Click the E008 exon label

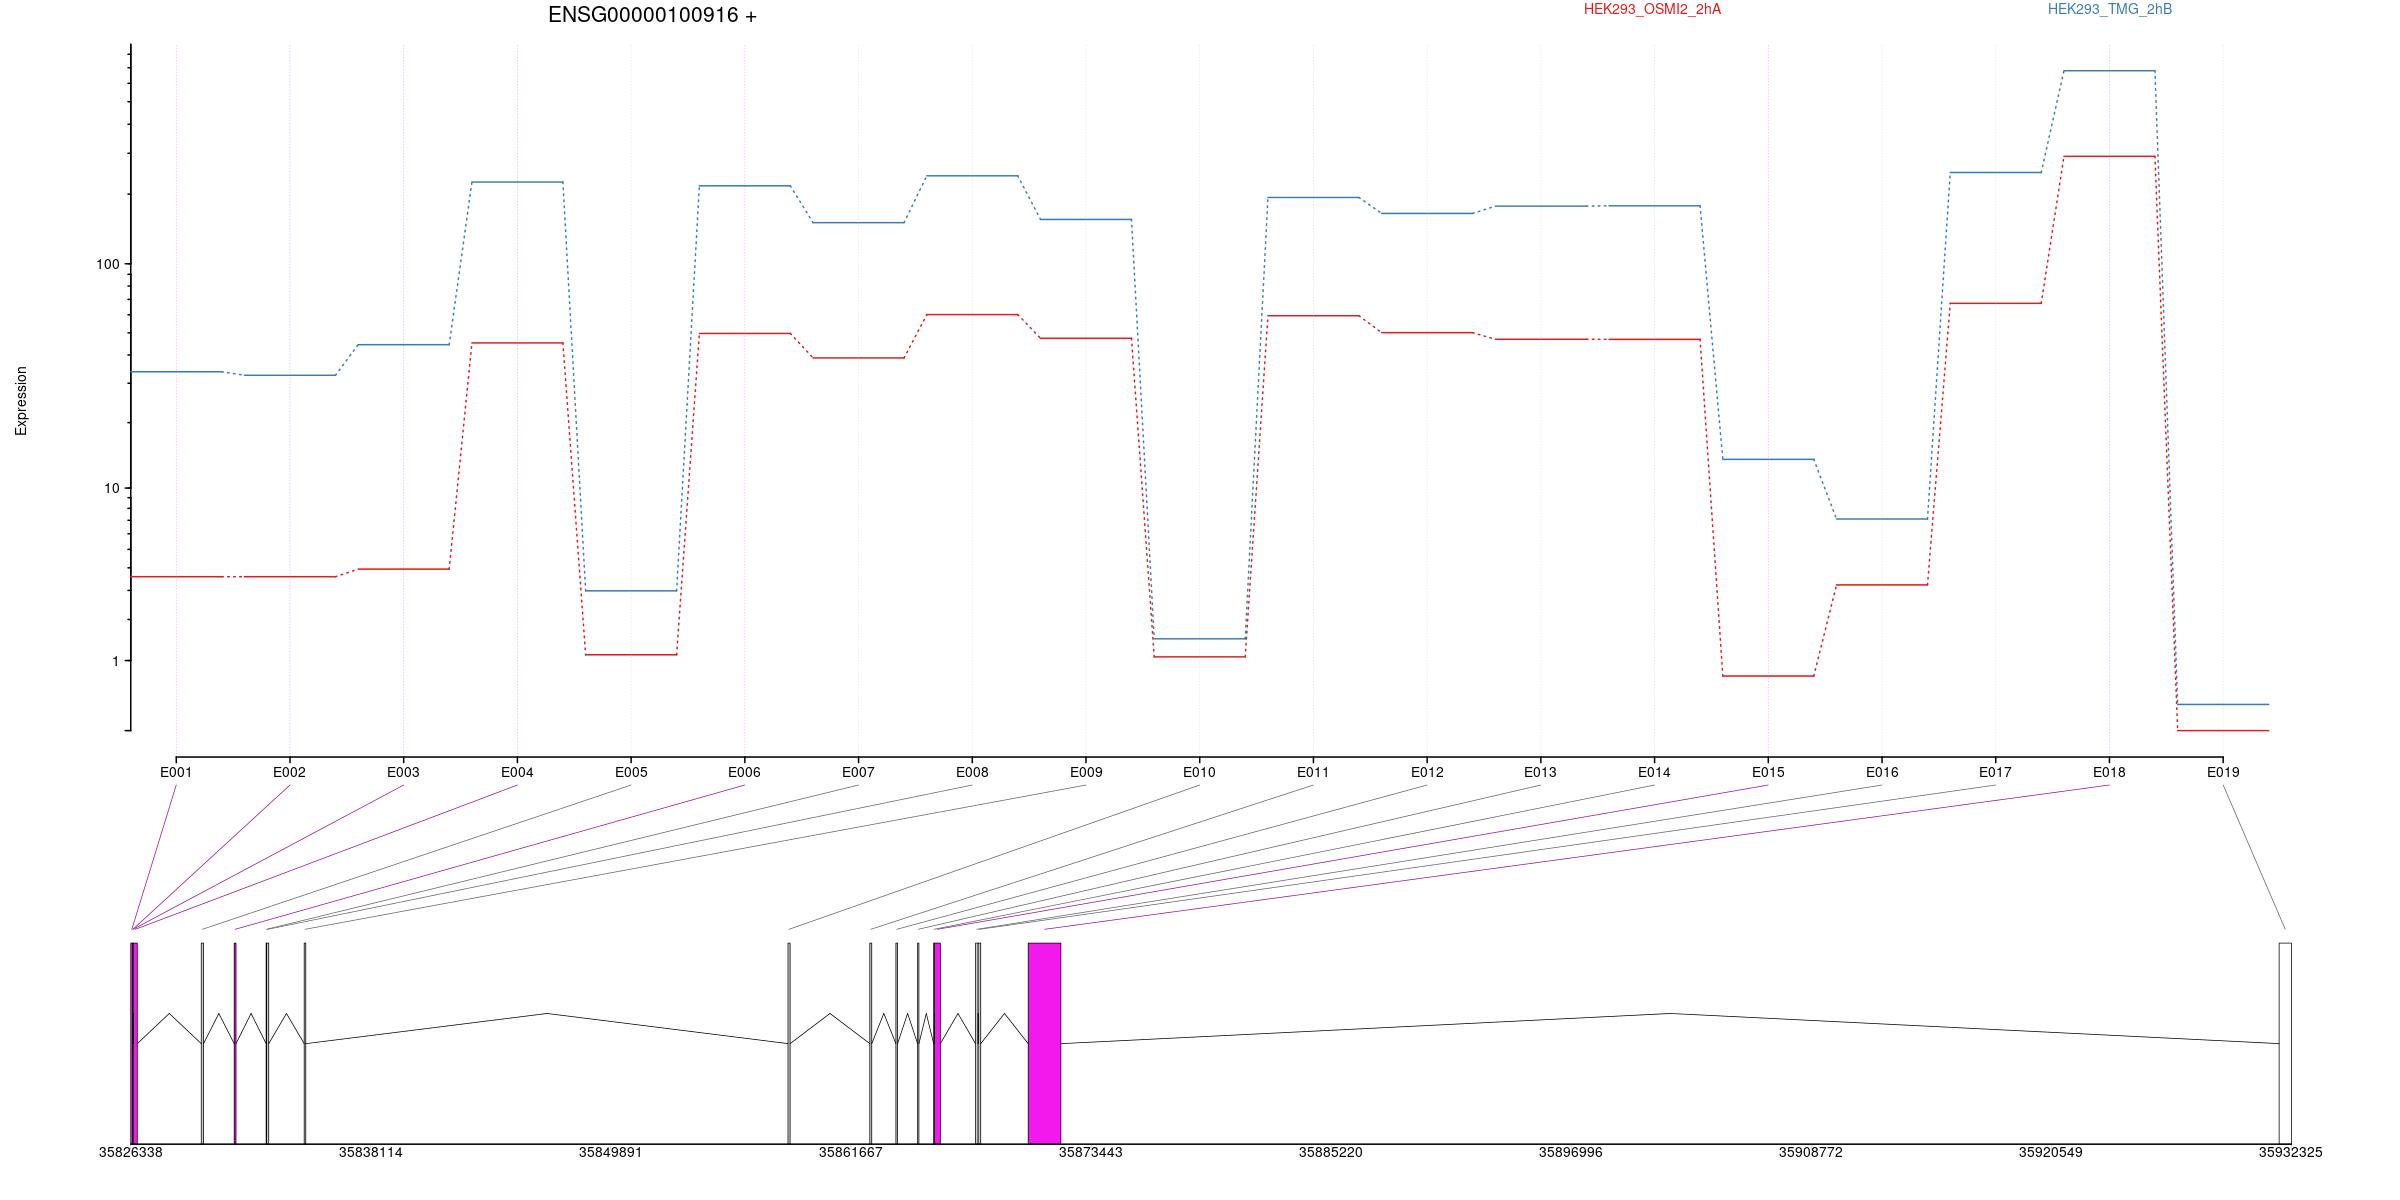coord(972,772)
